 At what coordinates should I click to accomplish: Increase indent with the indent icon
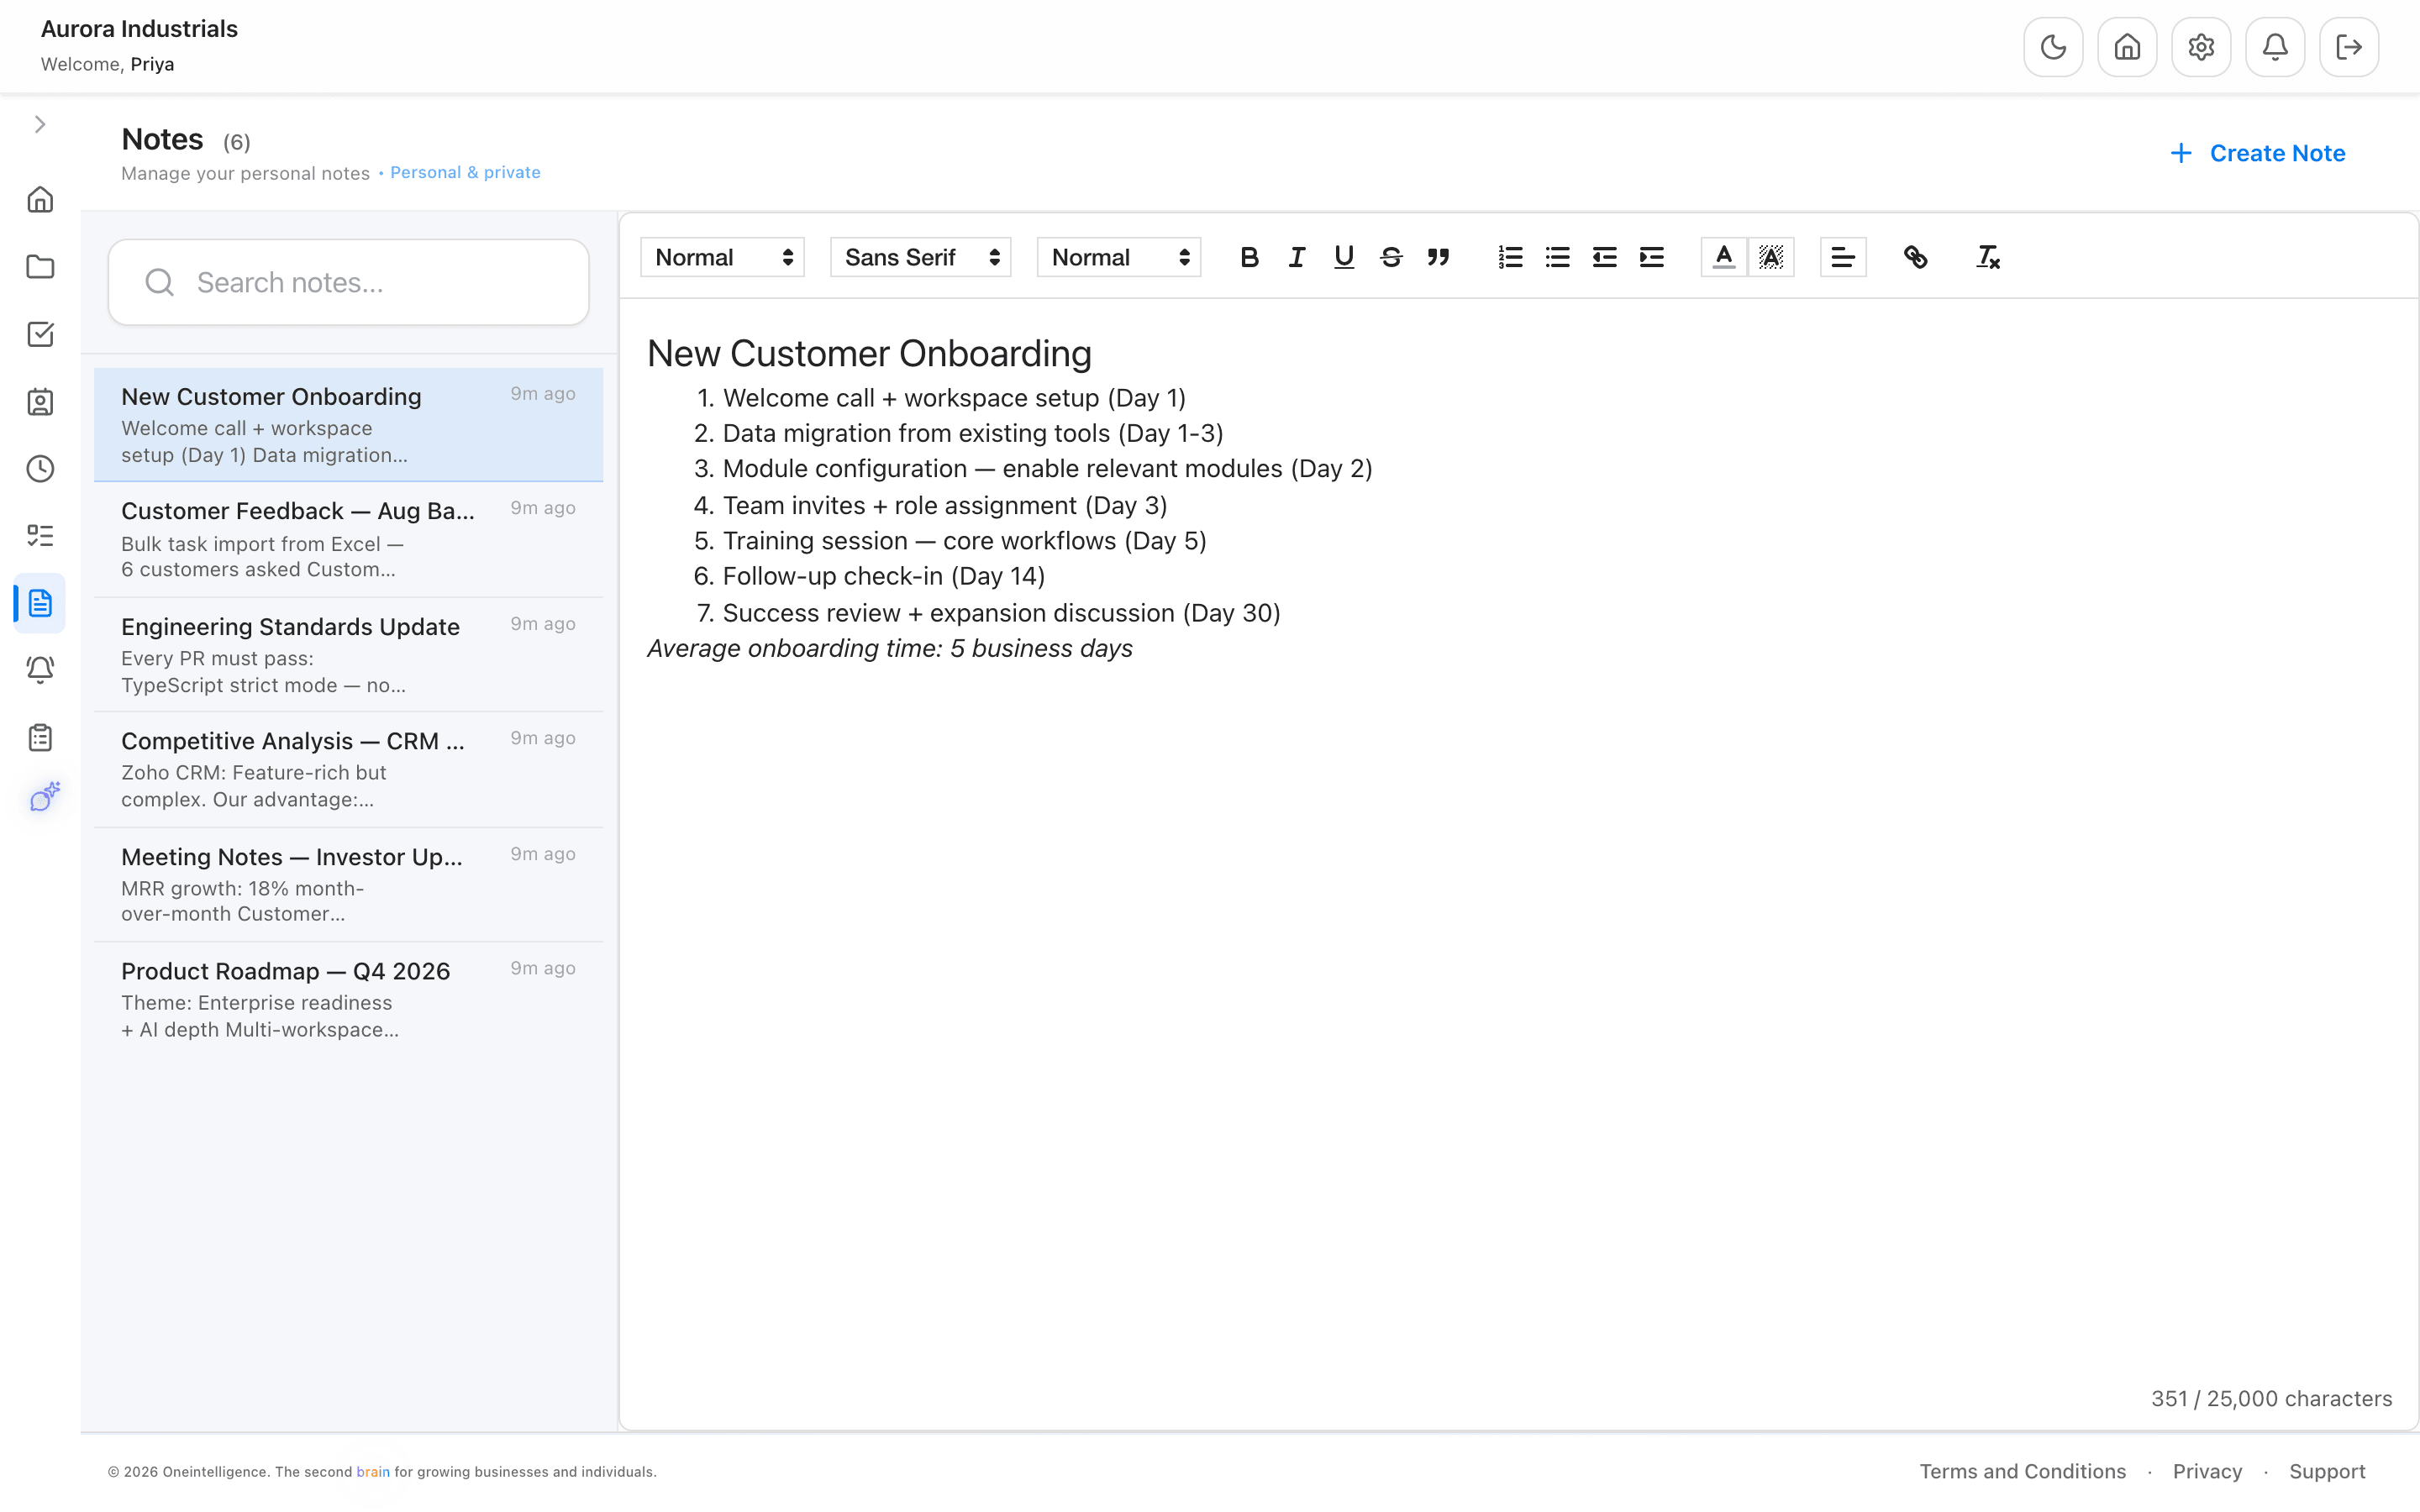click(x=1651, y=257)
